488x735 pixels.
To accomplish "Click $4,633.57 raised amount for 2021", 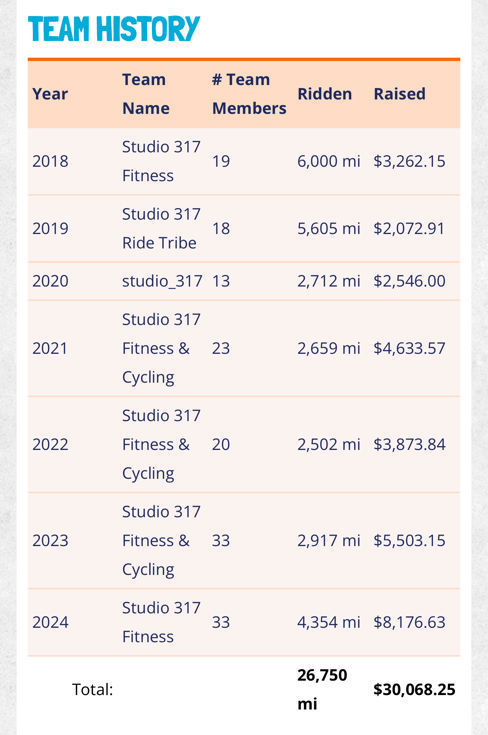I will tap(409, 348).
